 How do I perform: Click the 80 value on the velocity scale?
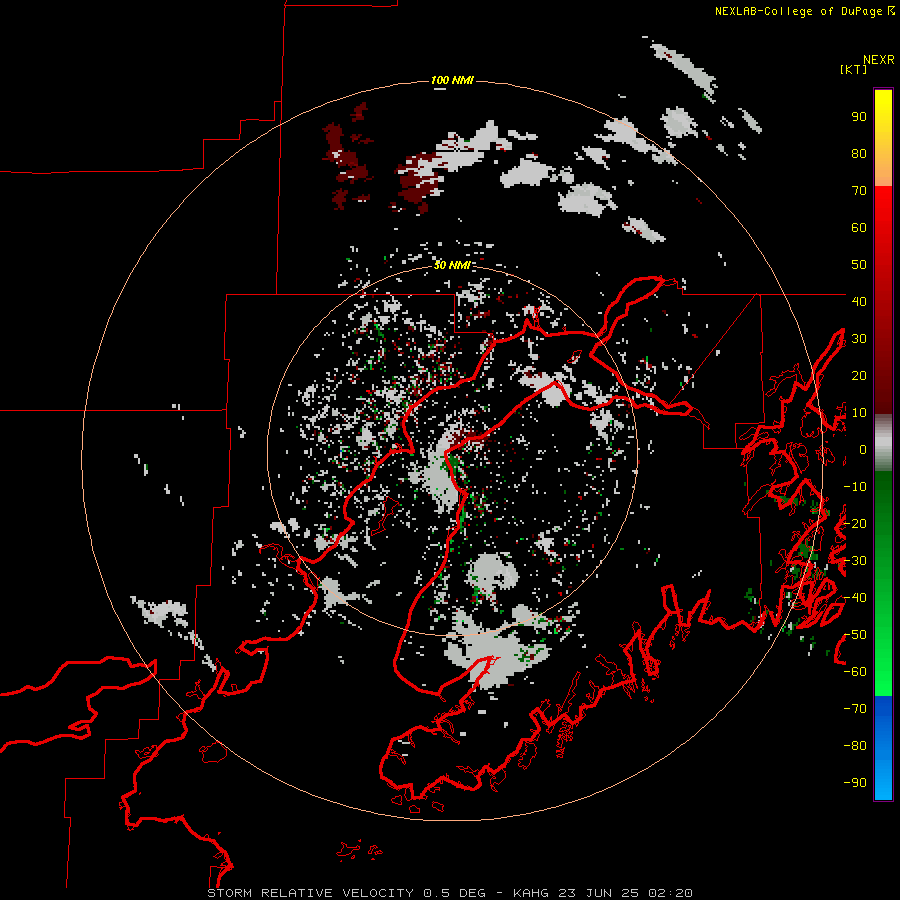coord(859,154)
